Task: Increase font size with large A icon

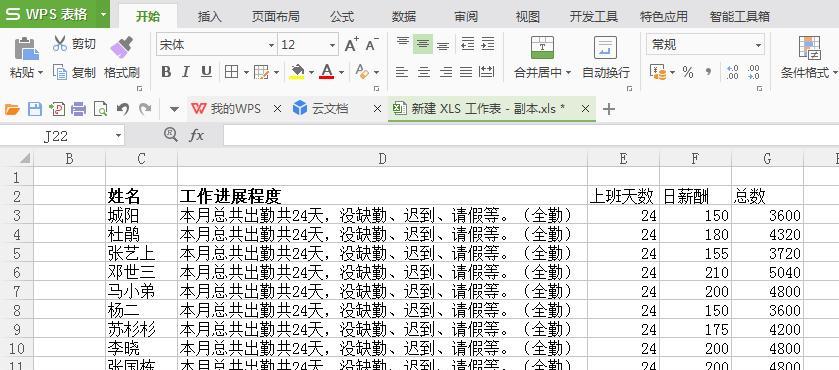Action: pos(352,44)
